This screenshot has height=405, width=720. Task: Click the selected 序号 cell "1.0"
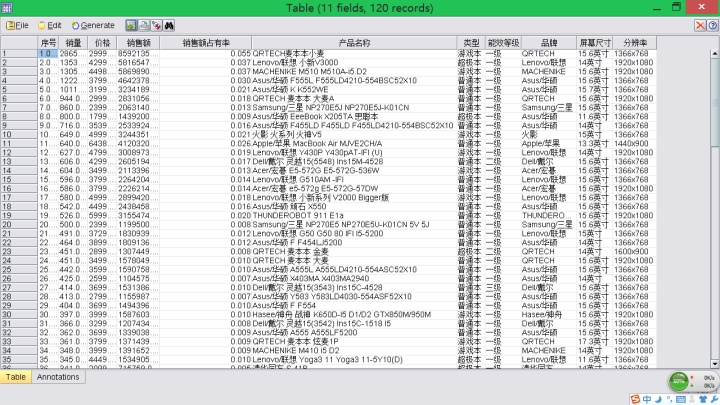click(x=48, y=54)
